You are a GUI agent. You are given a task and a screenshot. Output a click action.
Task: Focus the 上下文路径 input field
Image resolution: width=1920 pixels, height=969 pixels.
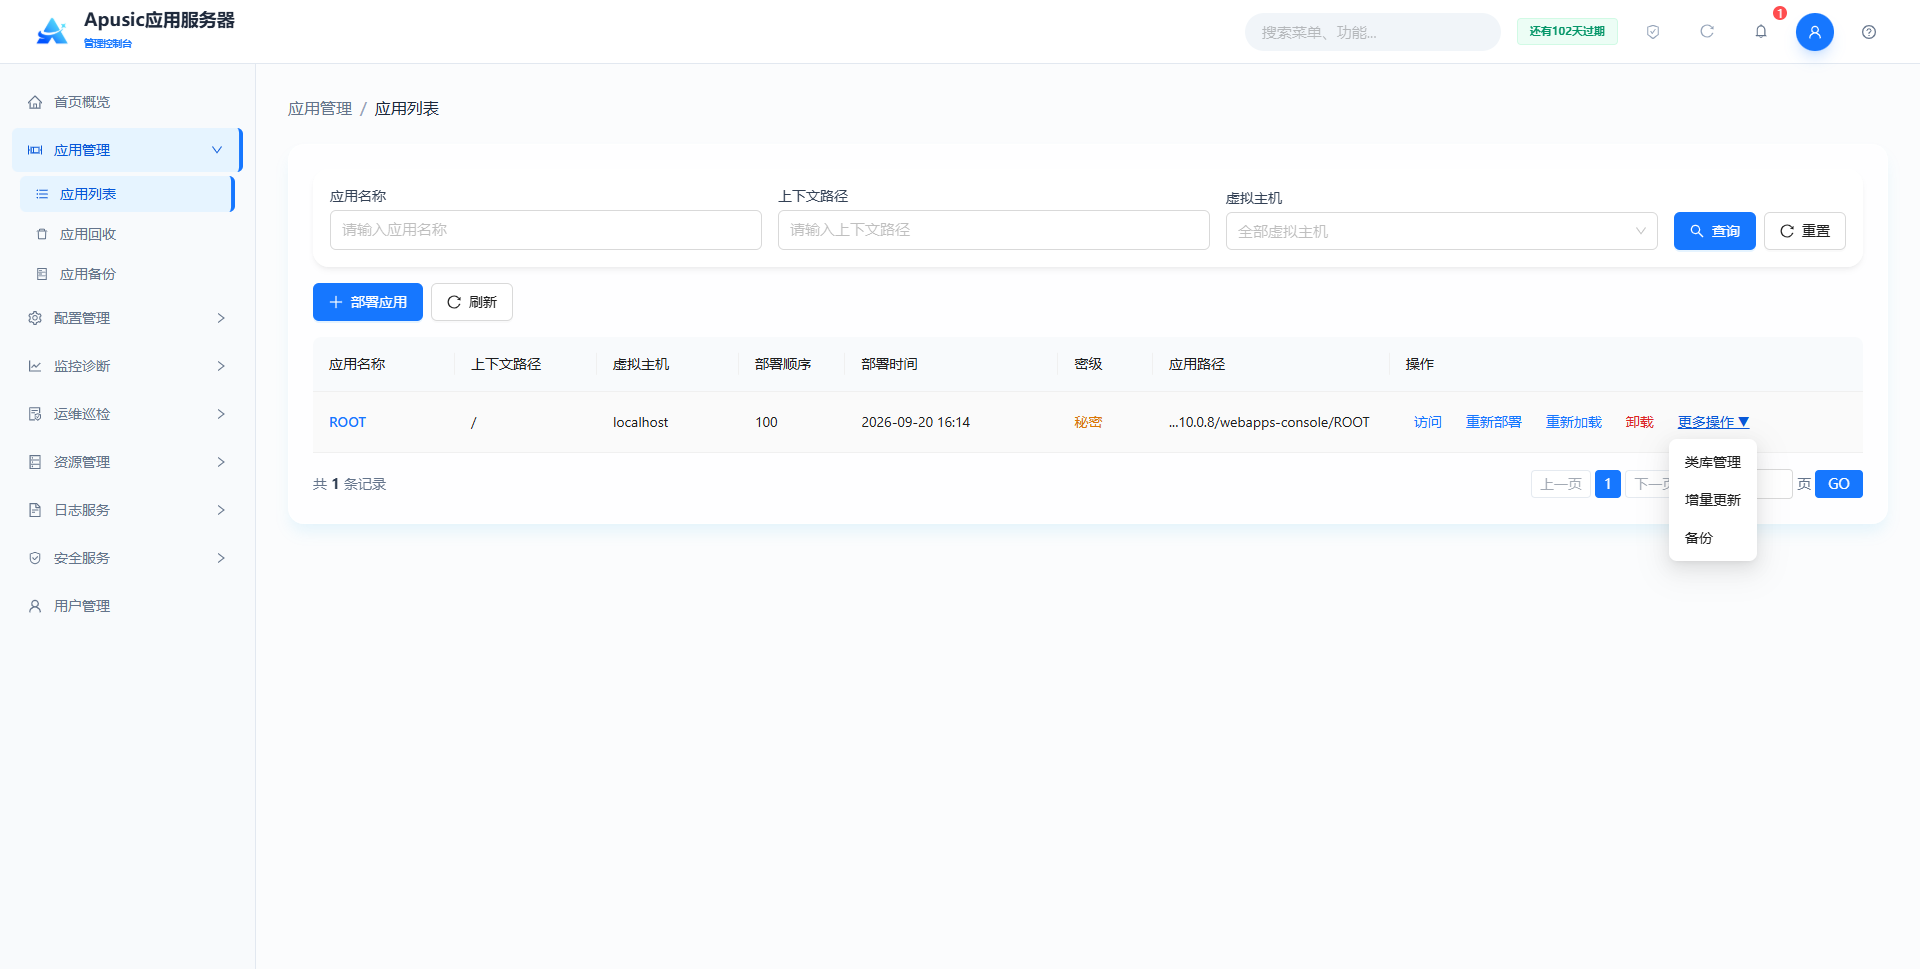click(994, 230)
